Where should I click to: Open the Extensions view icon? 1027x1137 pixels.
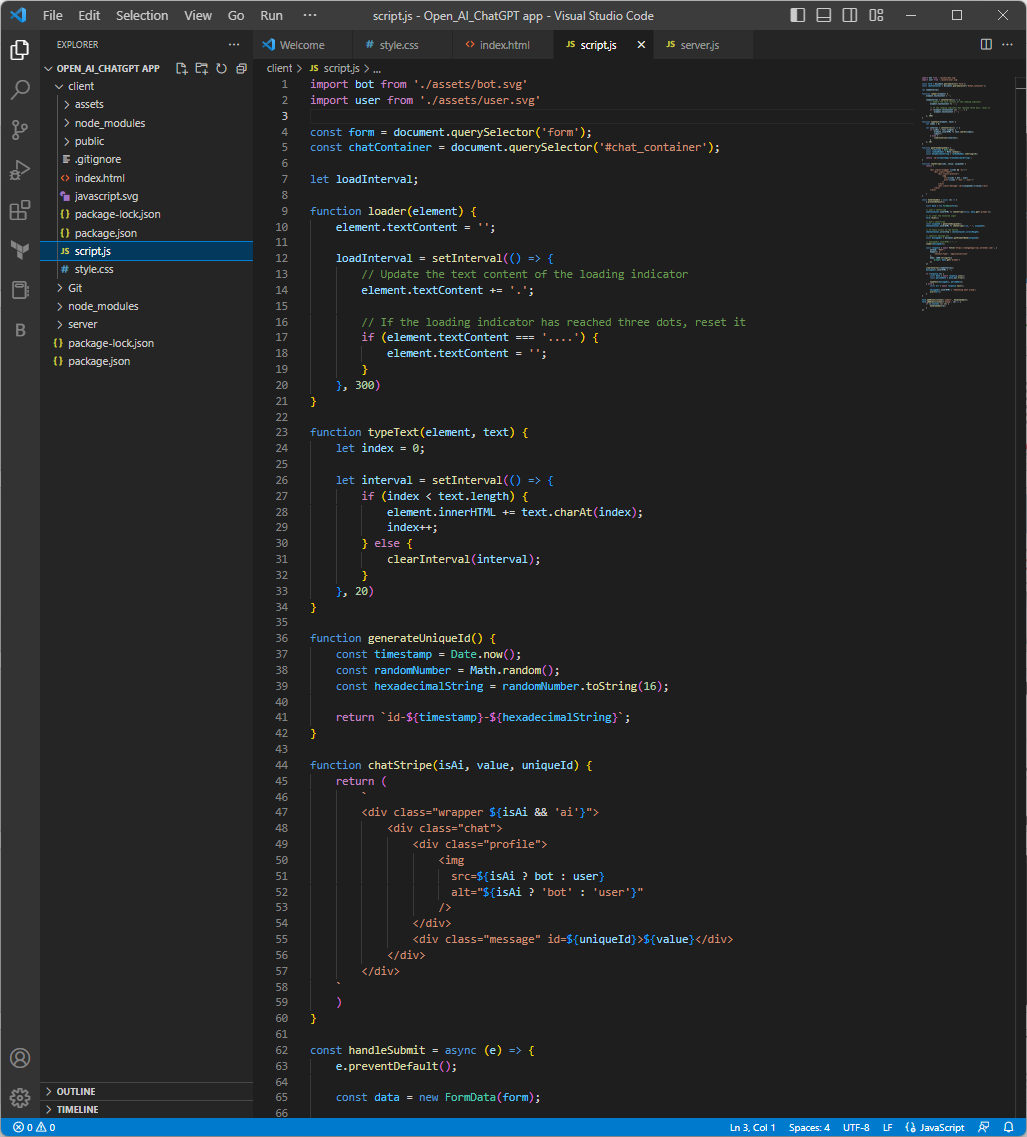20,210
